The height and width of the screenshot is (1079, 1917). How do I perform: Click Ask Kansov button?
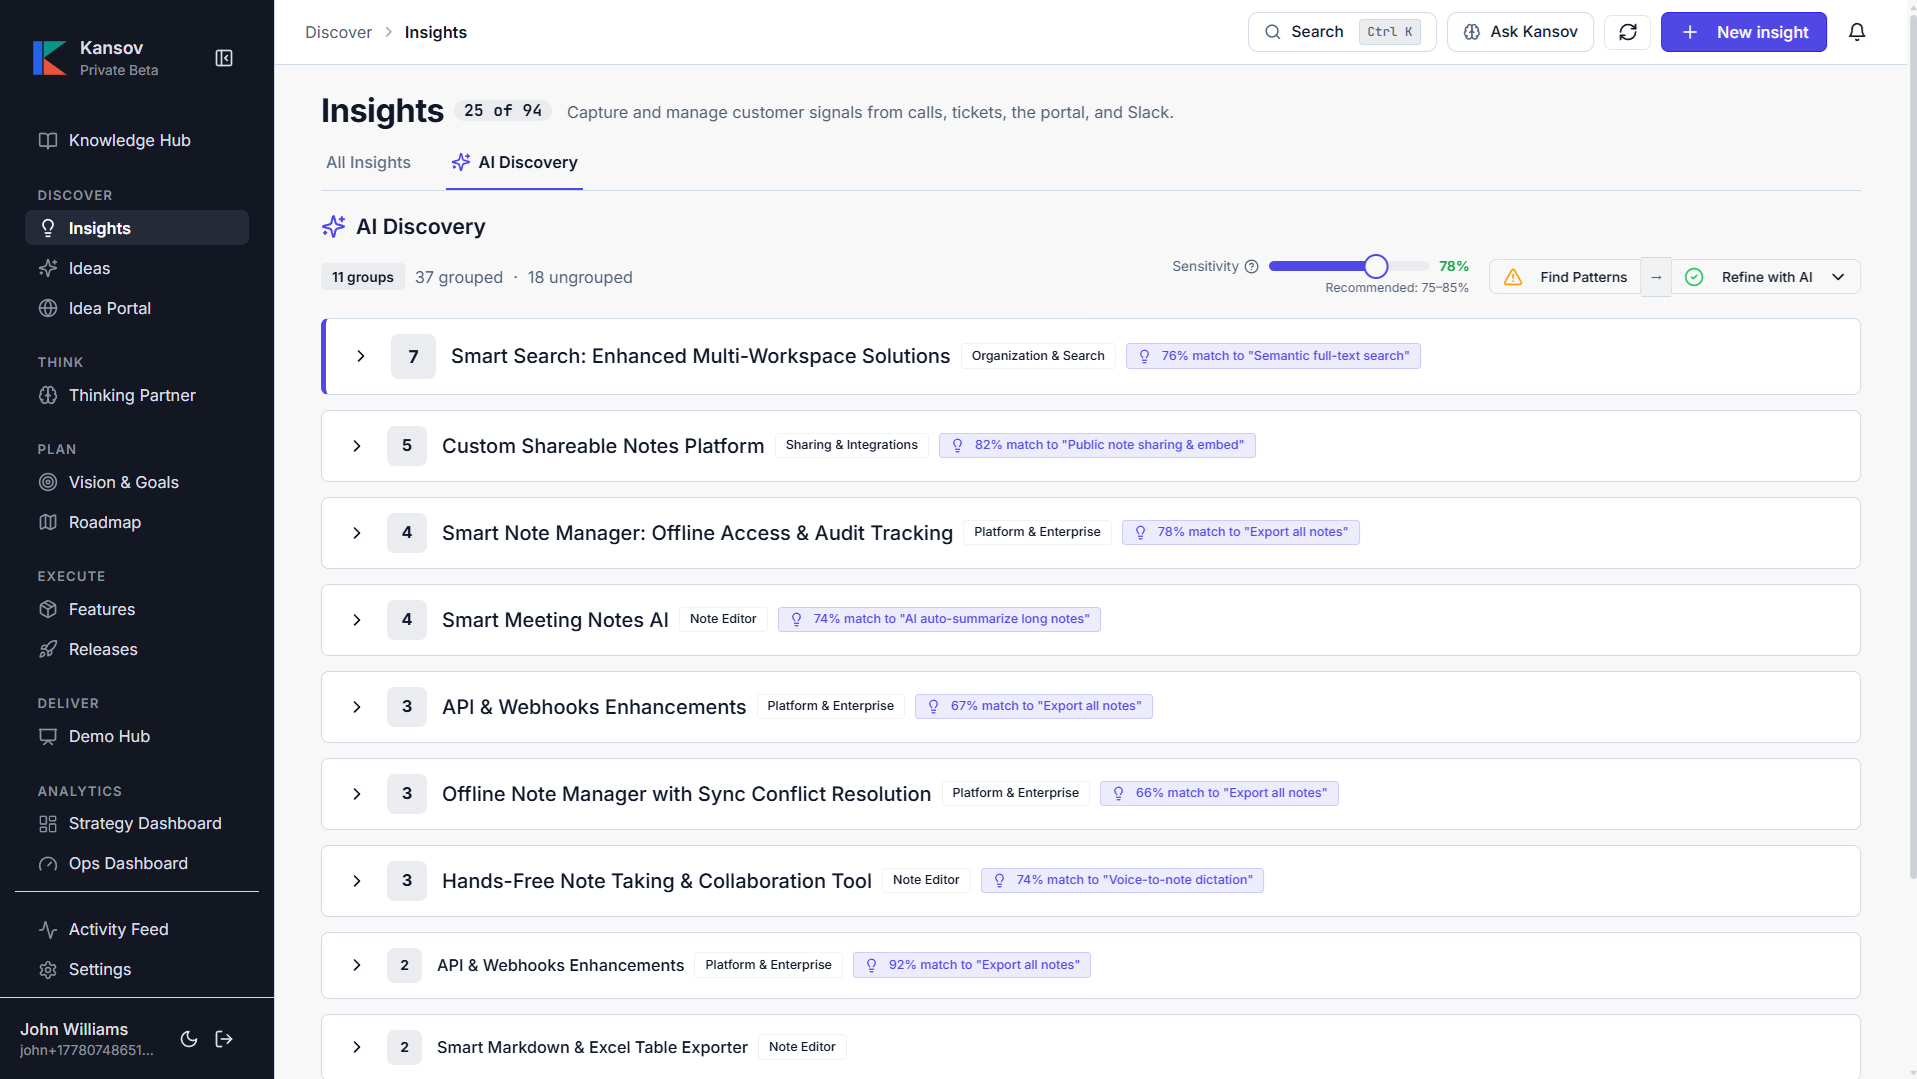pyautogui.click(x=1519, y=32)
